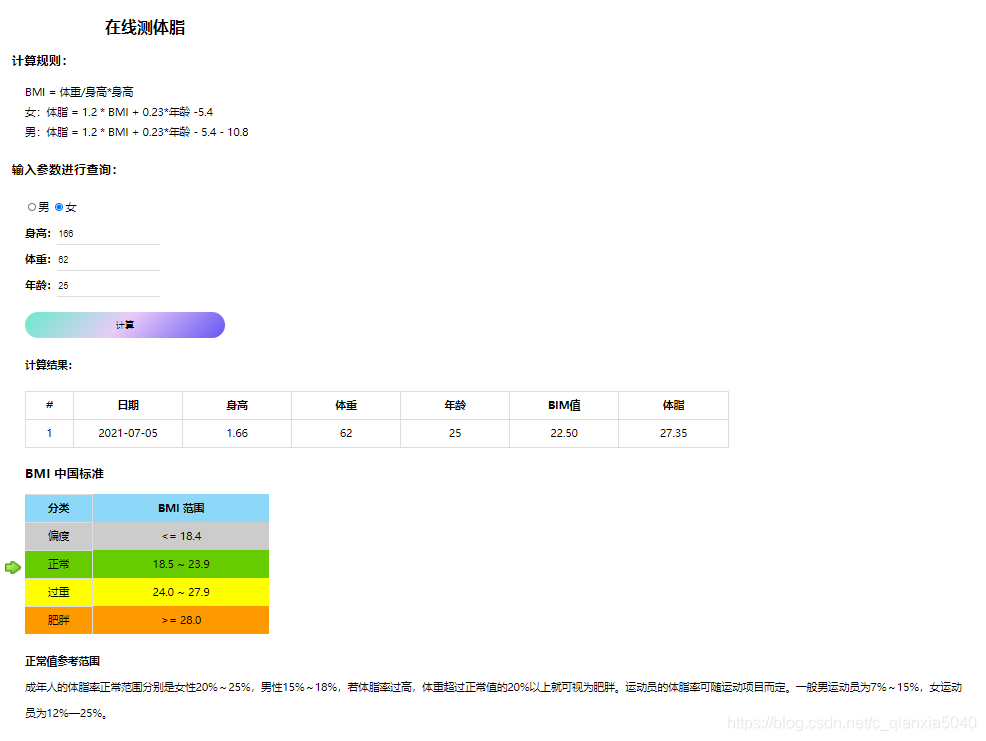Click the 计算规则 heading
Viewport: 986px width, 741px height.
39,60
